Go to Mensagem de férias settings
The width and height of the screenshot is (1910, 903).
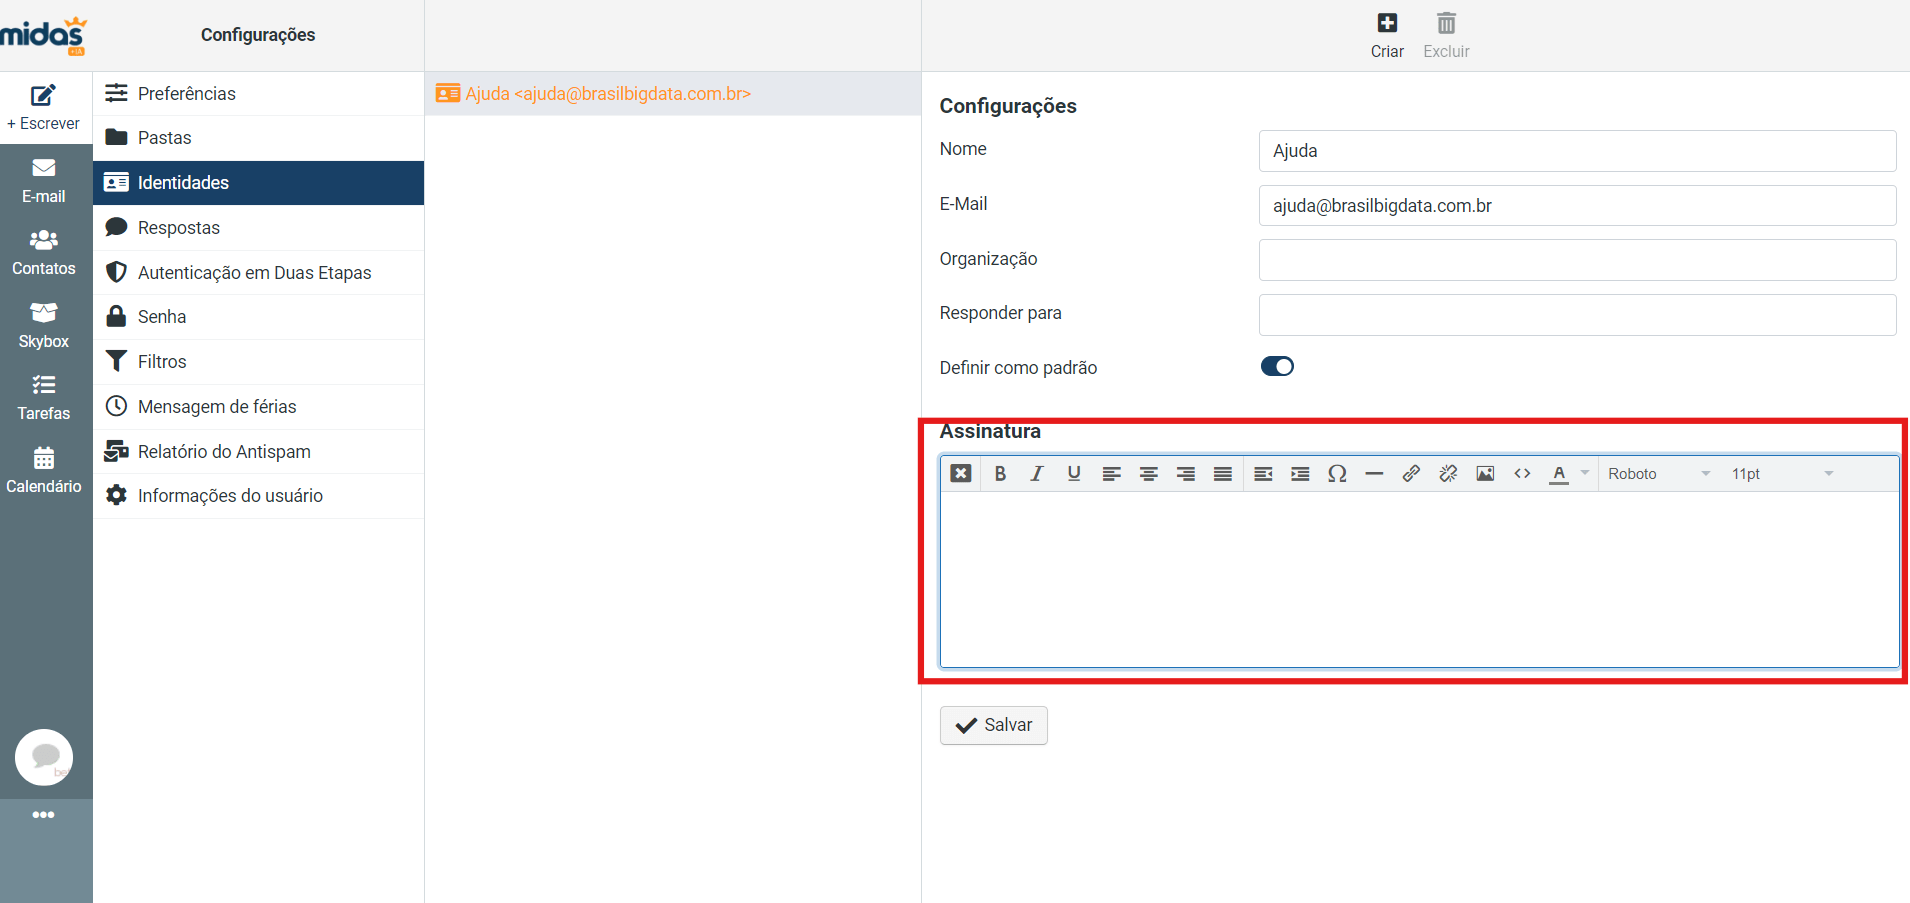217,407
